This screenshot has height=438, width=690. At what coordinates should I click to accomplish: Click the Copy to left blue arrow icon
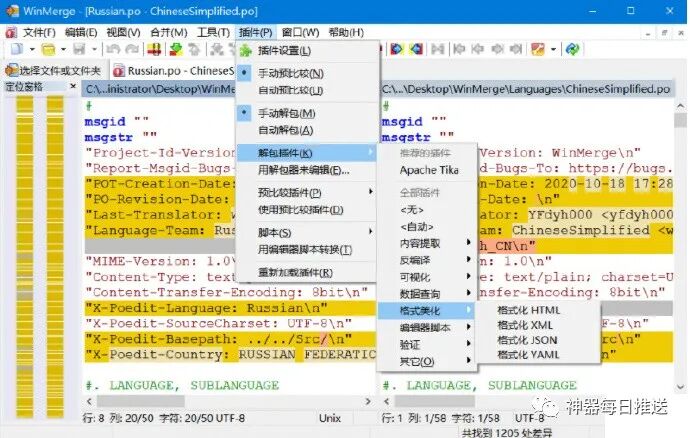[x=416, y=49]
